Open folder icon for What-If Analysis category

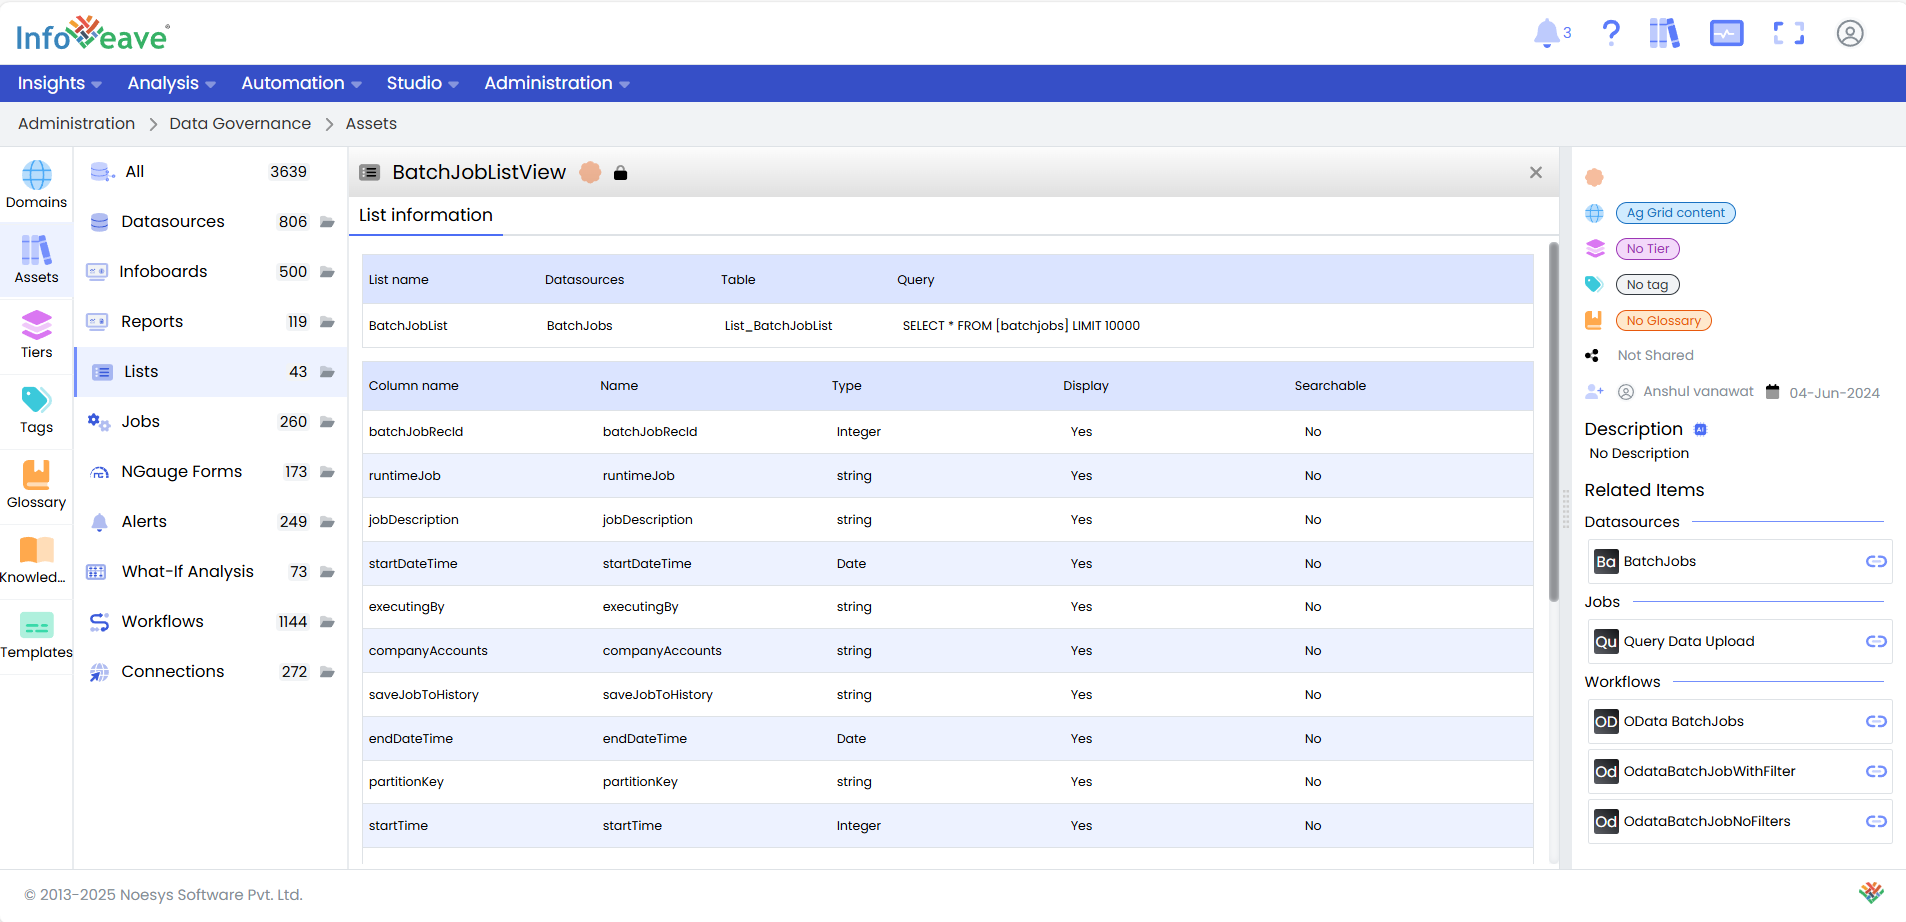[x=327, y=572]
